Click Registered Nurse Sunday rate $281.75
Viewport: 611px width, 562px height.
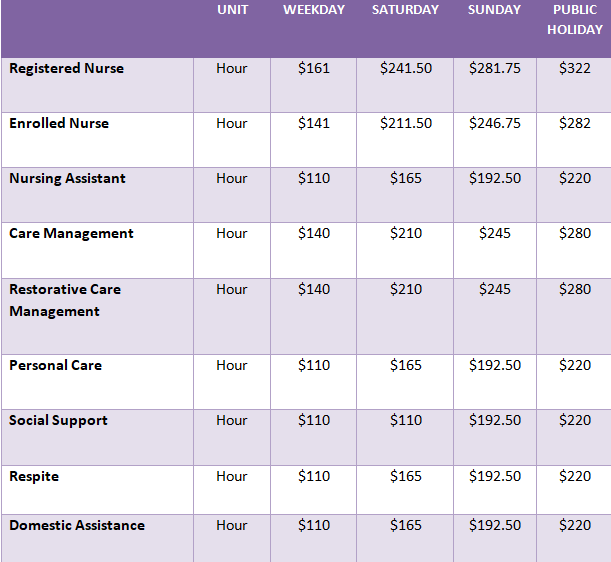pos(494,68)
